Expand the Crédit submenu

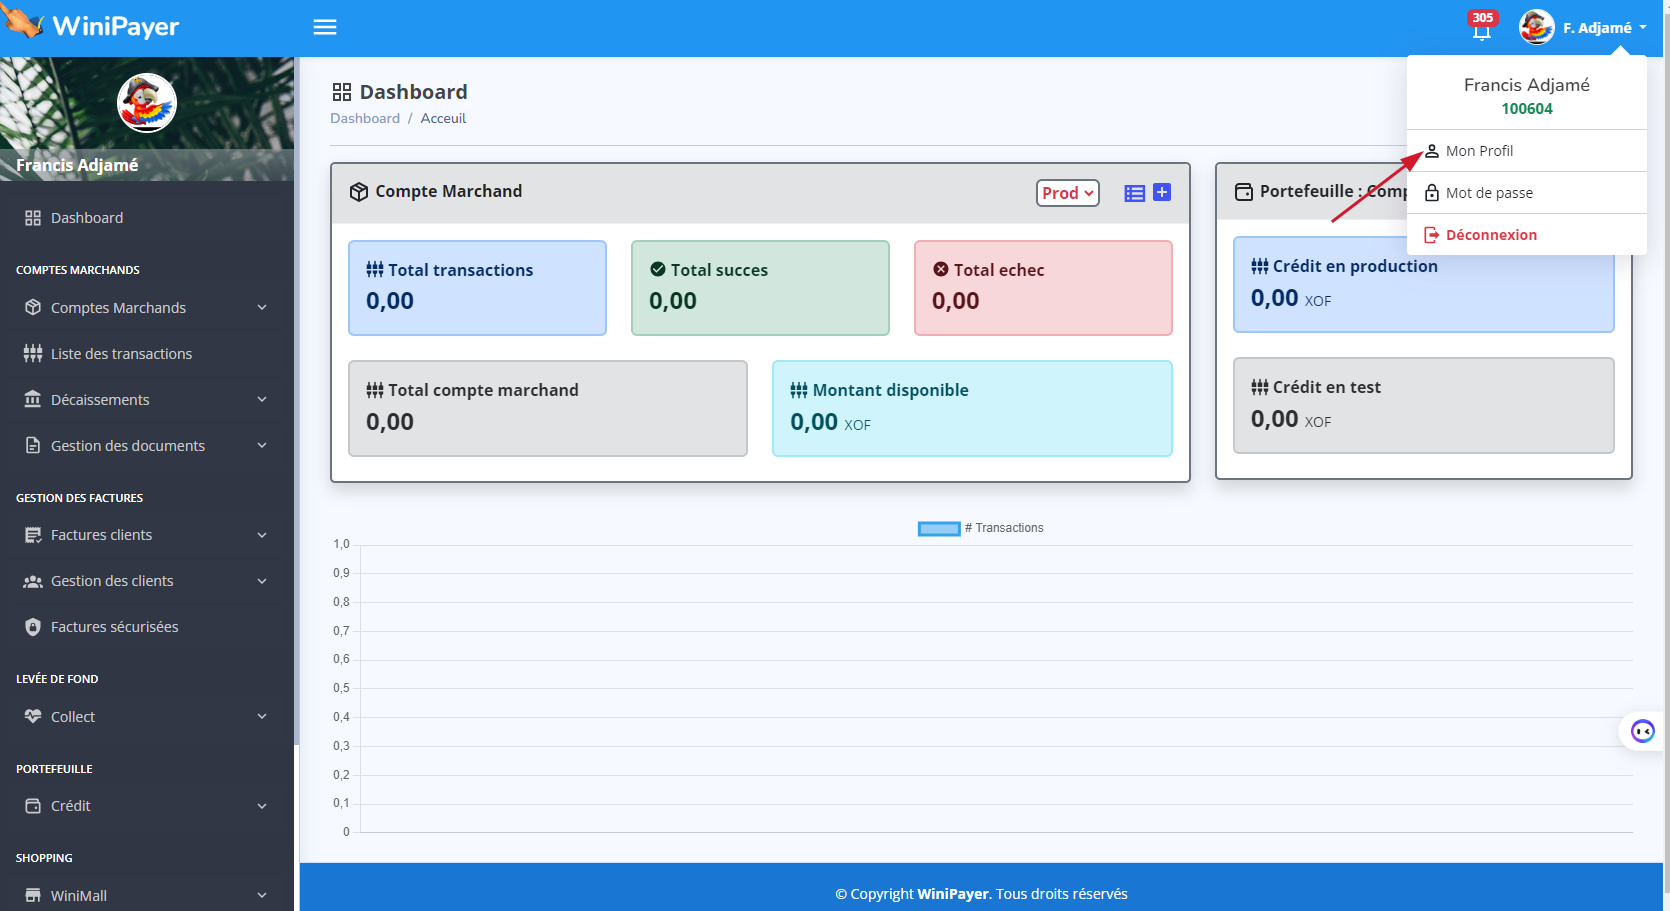(x=147, y=806)
